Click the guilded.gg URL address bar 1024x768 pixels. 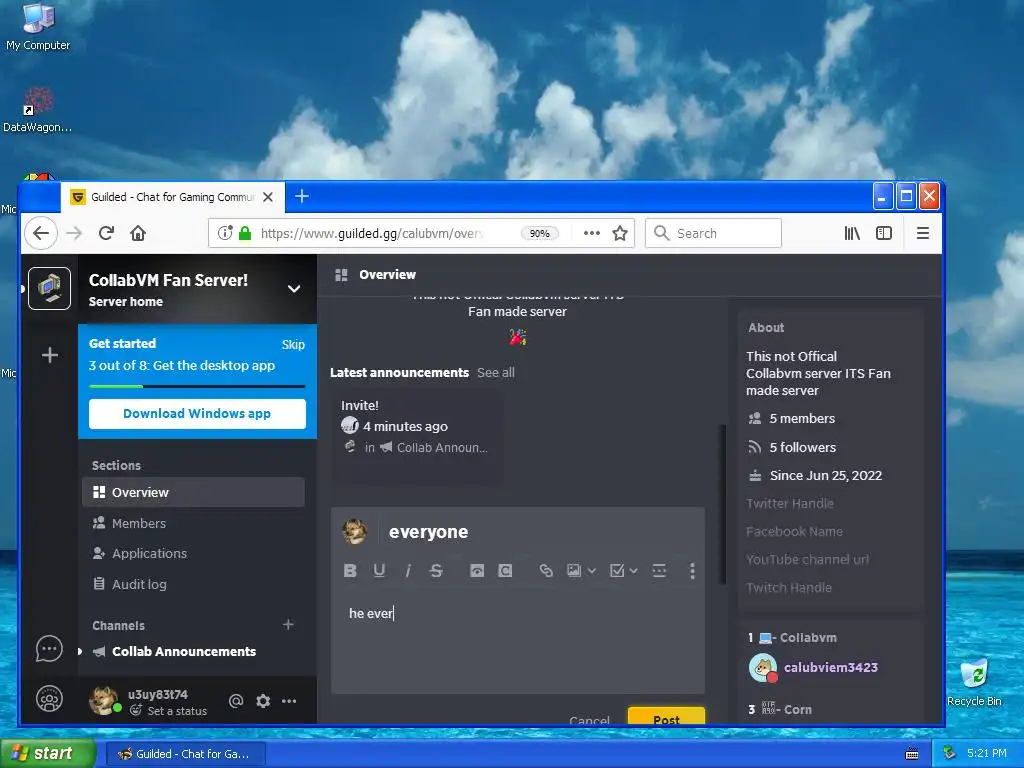coord(370,233)
